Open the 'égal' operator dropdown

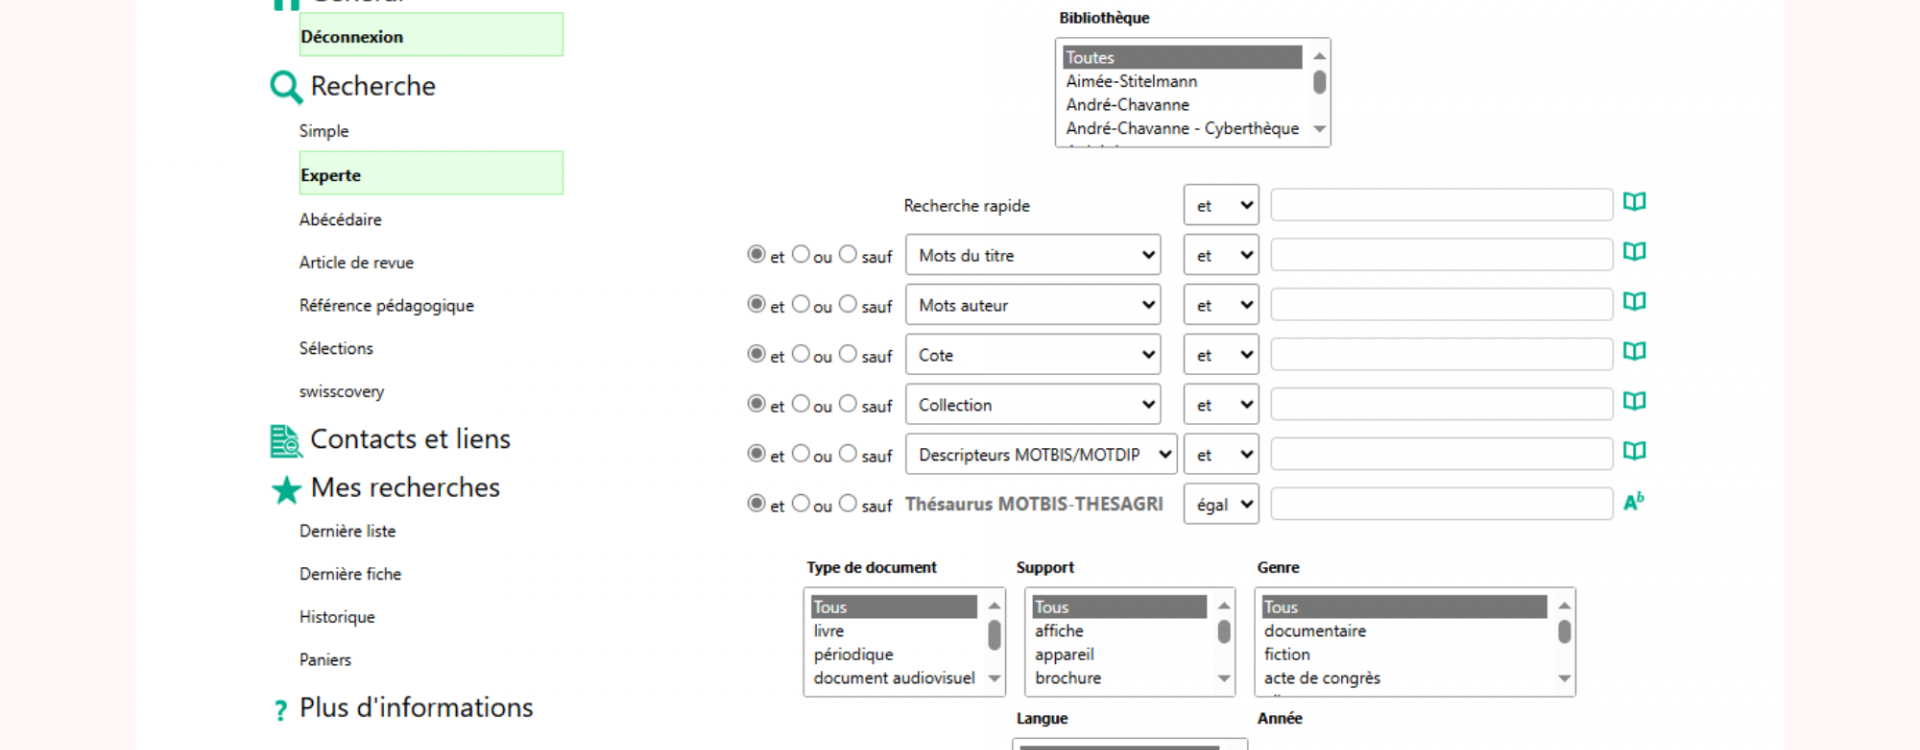tap(1221, 505)
